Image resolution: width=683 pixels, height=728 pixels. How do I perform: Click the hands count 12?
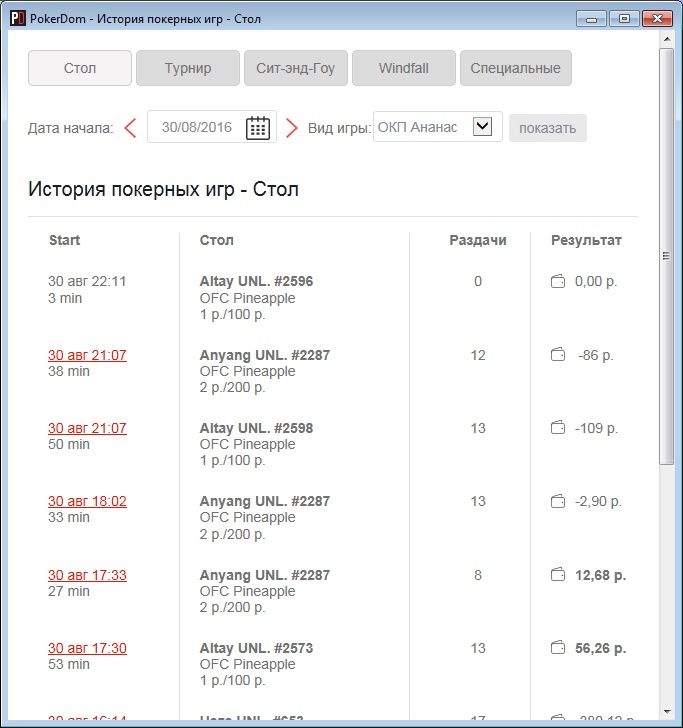478,355
